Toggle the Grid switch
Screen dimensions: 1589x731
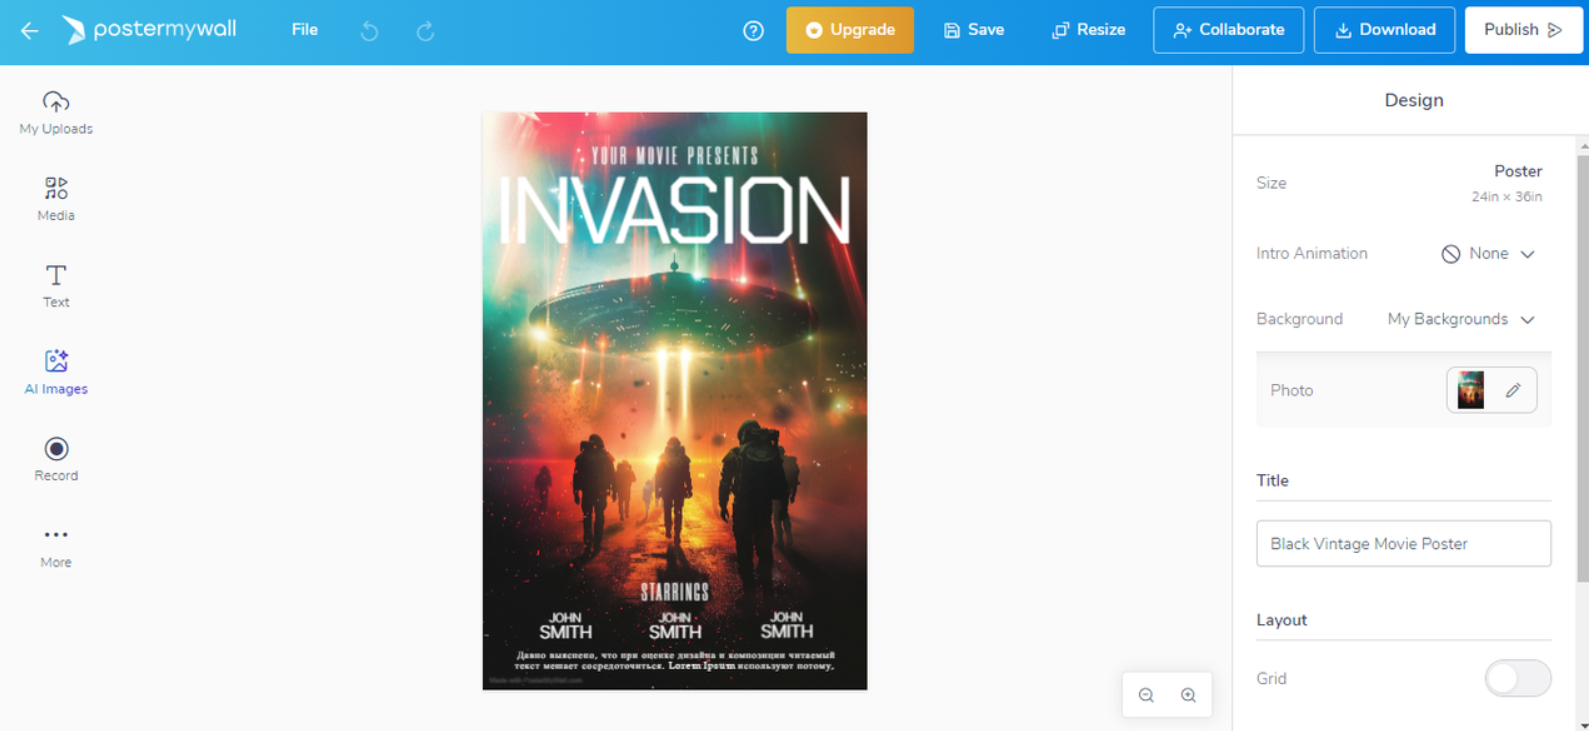[1518, 678]
